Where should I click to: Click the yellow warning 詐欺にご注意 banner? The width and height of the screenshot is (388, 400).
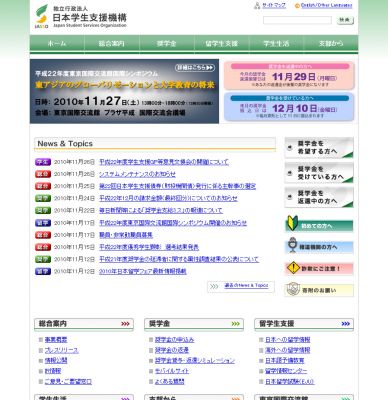319,268
